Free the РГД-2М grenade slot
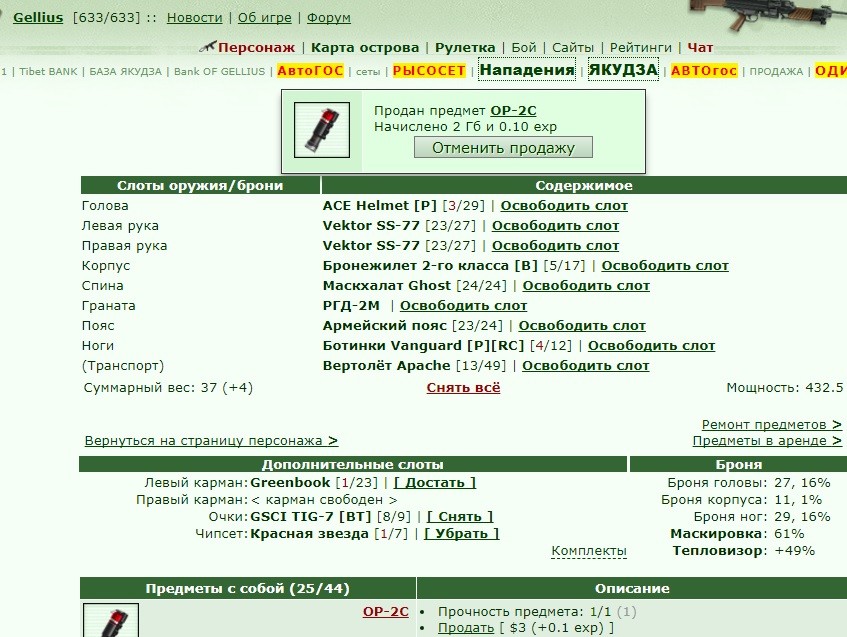Viewport: 847px width, 637px height. 463,306
